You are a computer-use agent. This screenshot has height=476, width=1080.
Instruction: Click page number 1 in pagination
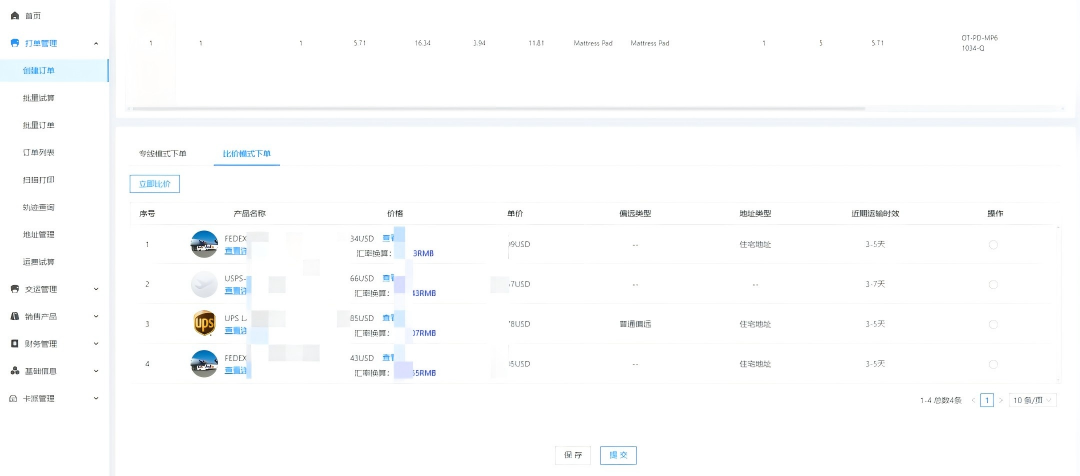tap(987, 400)
